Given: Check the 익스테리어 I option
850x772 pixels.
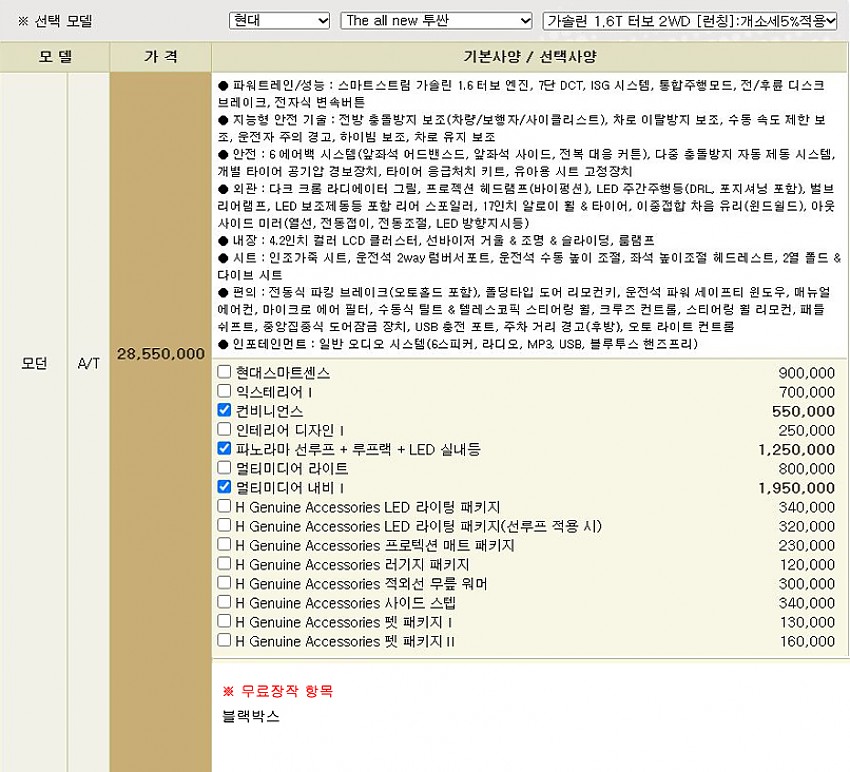Looking at the screenshot, I should click(x=224, y=392).
